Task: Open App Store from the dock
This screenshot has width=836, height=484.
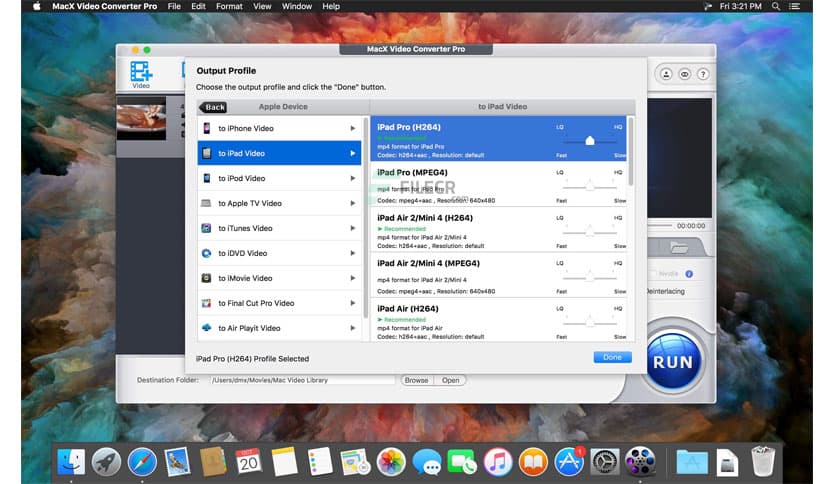Action: point(569,462)
